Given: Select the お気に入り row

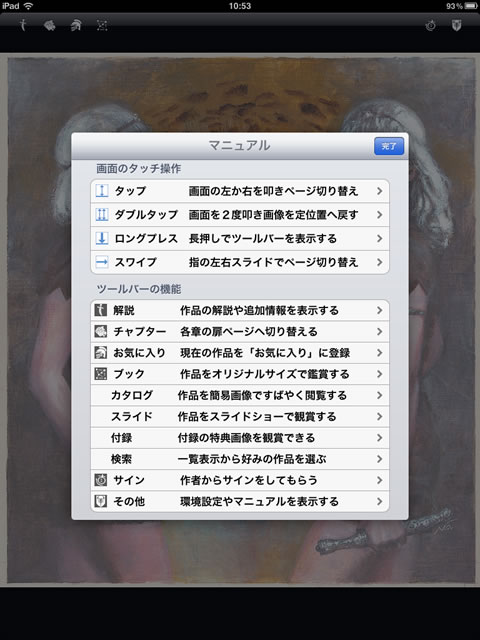Looking at the screenshot, I should coord(240,353).
